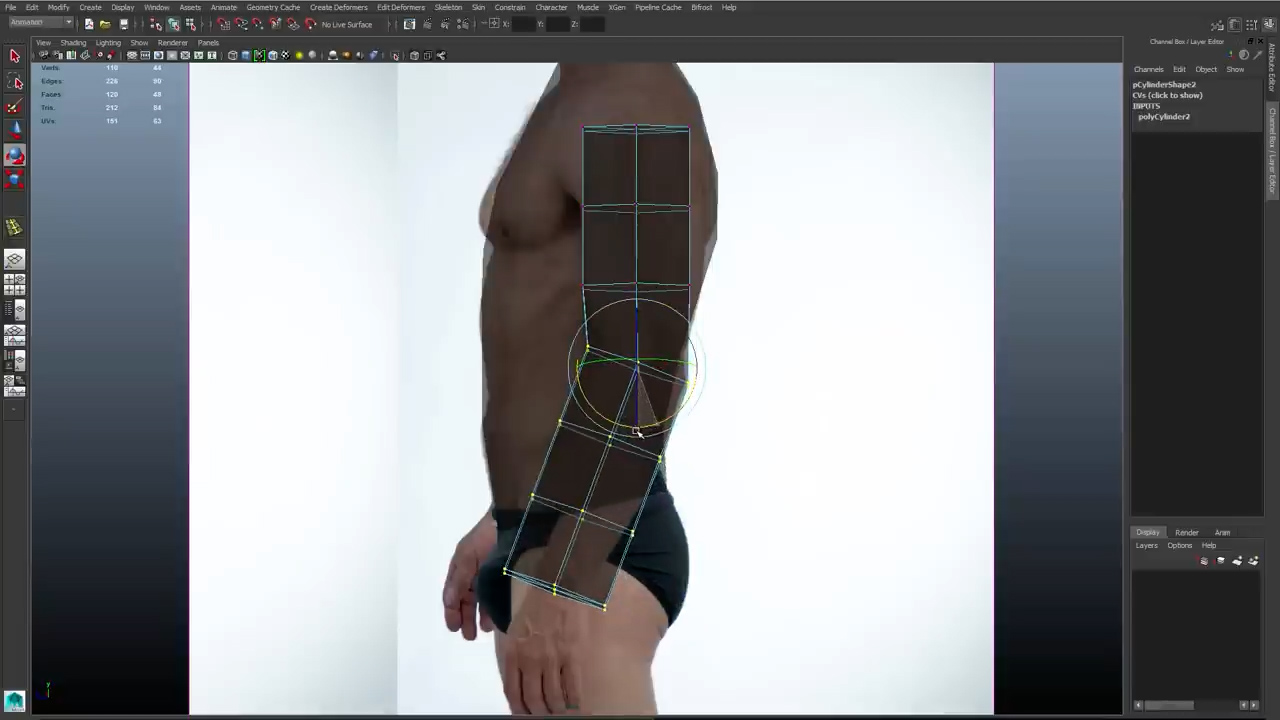Select the Scale tool
Screen dimensions: 1280x720
coord(14,179)
